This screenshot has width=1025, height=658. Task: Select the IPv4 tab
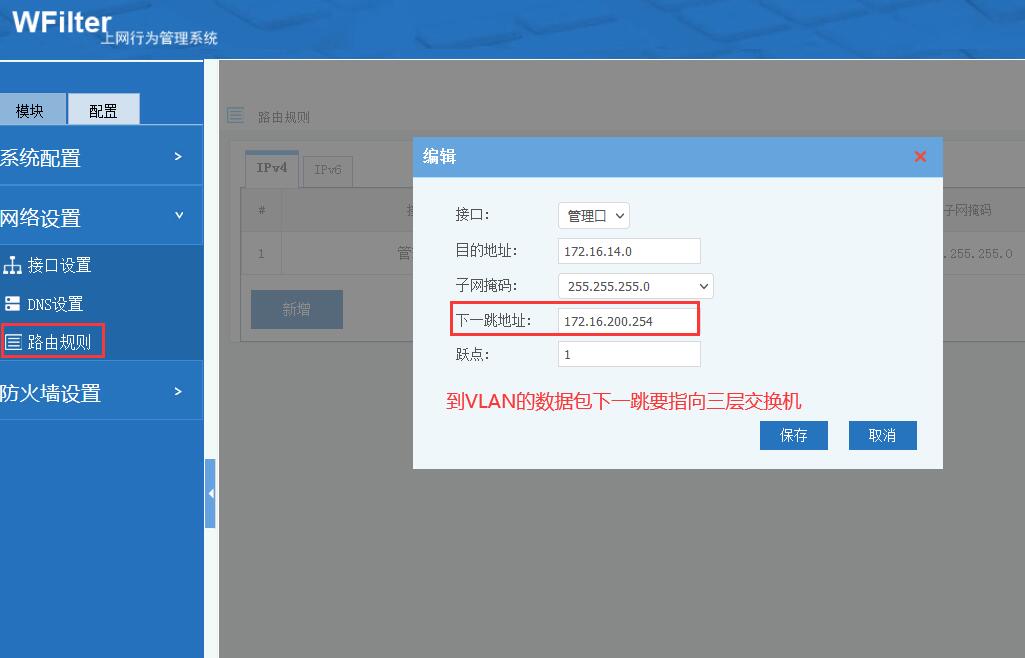pyautogui.click(x=272, y=169)
